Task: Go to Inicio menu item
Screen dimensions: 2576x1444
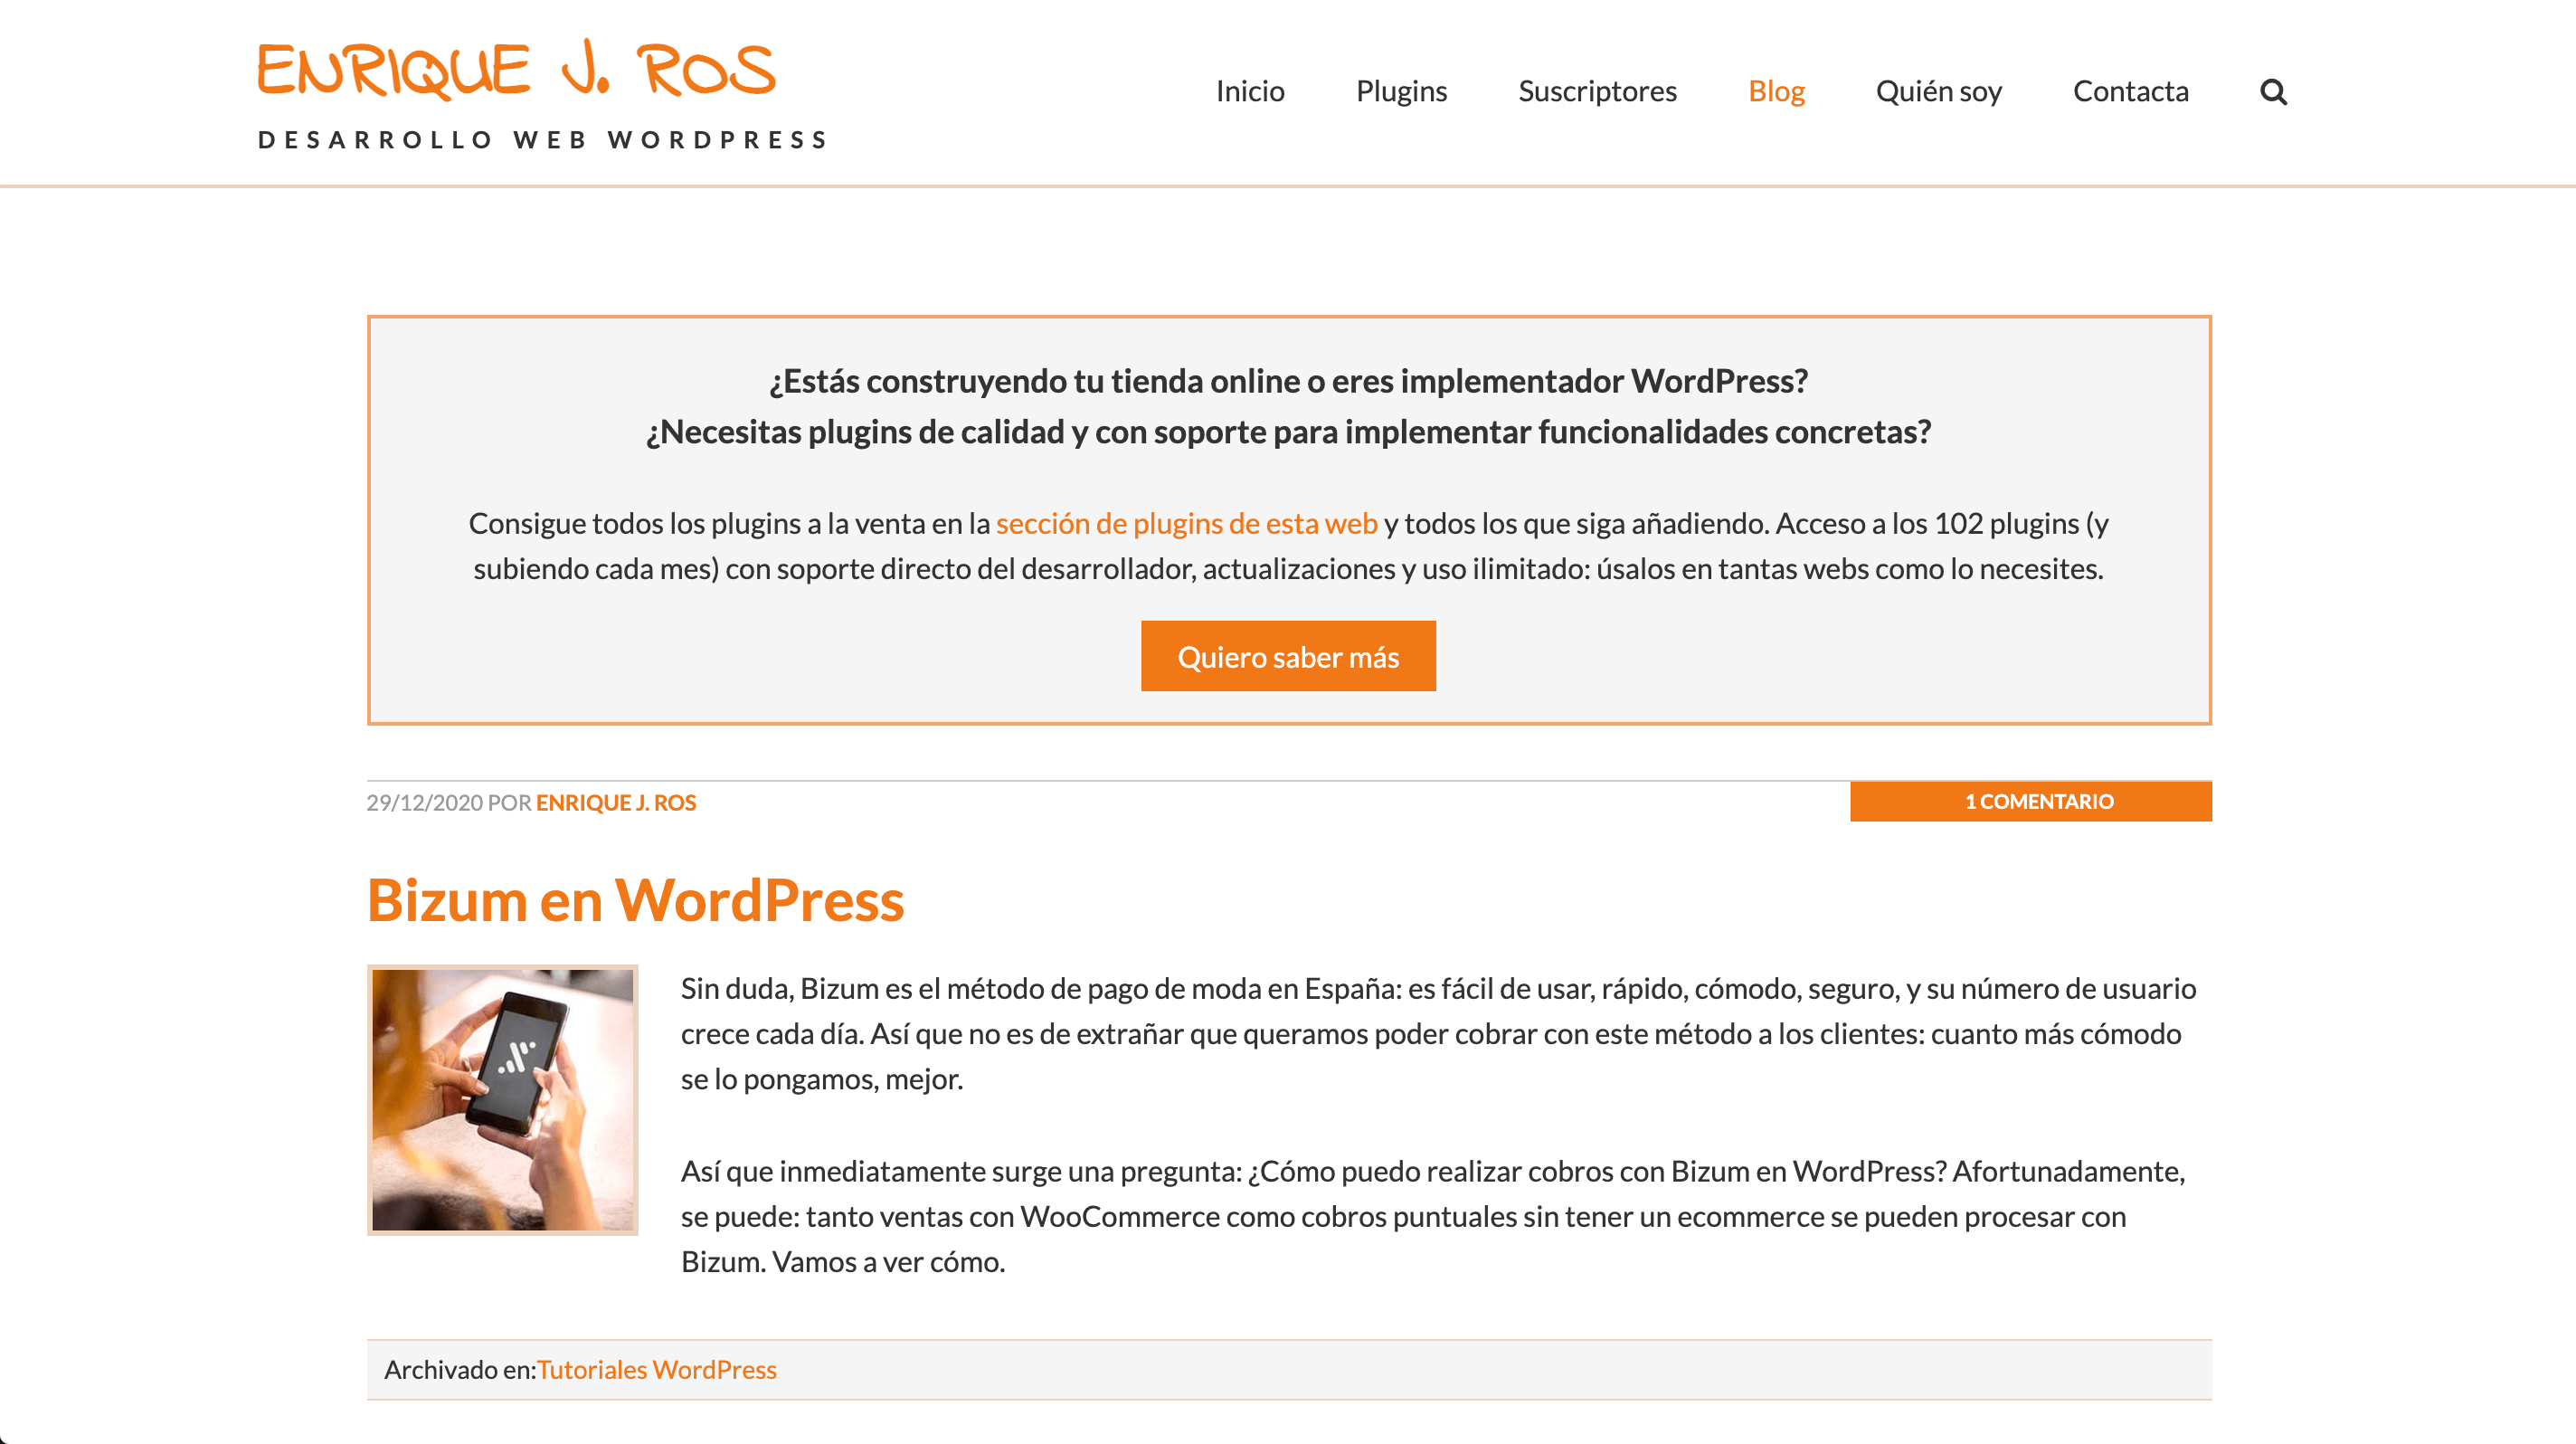Action: pos(1250,91)
